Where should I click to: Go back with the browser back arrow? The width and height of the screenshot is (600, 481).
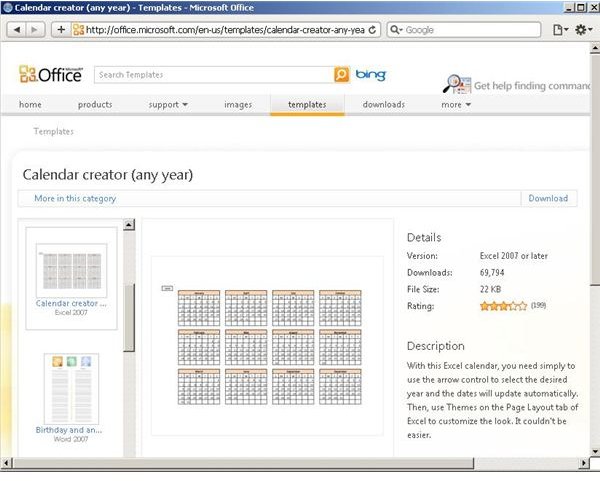16,29
